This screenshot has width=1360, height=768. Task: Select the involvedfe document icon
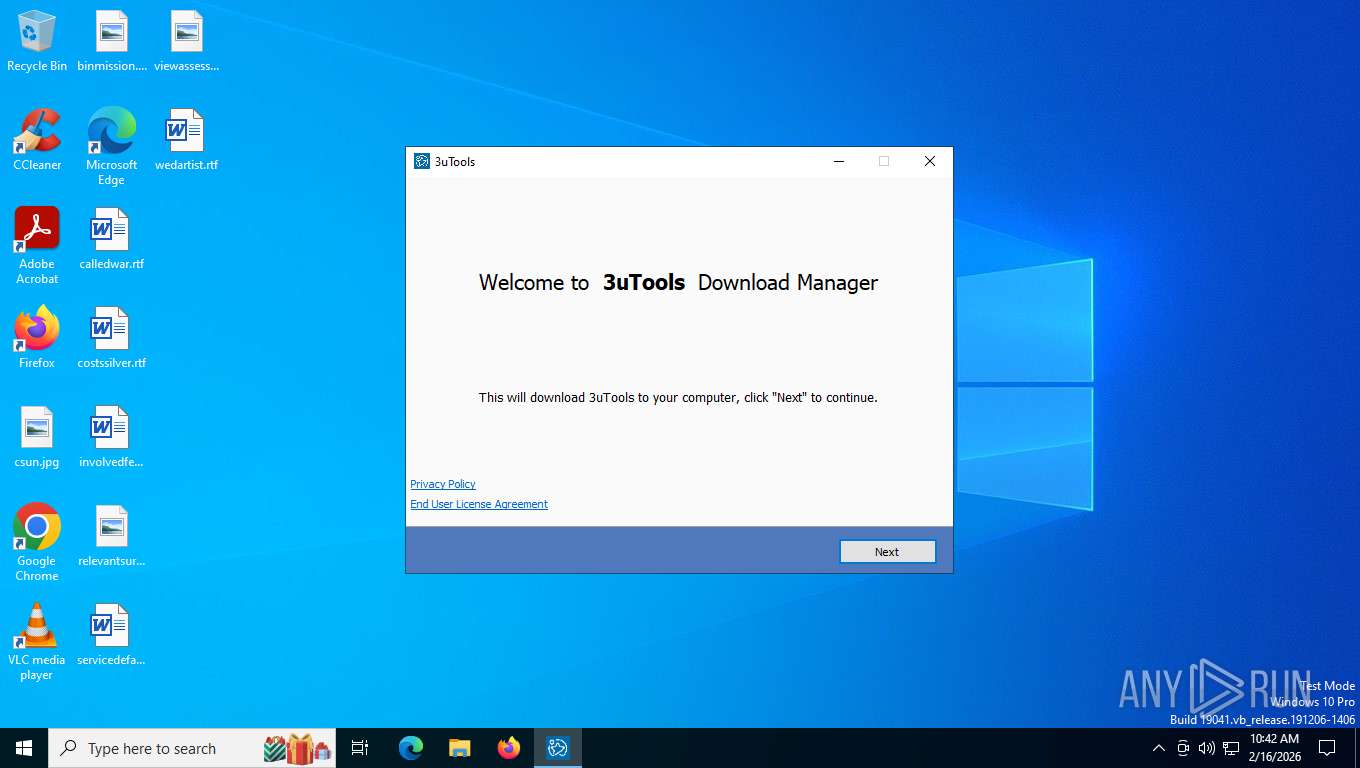(x=112, y=437)
